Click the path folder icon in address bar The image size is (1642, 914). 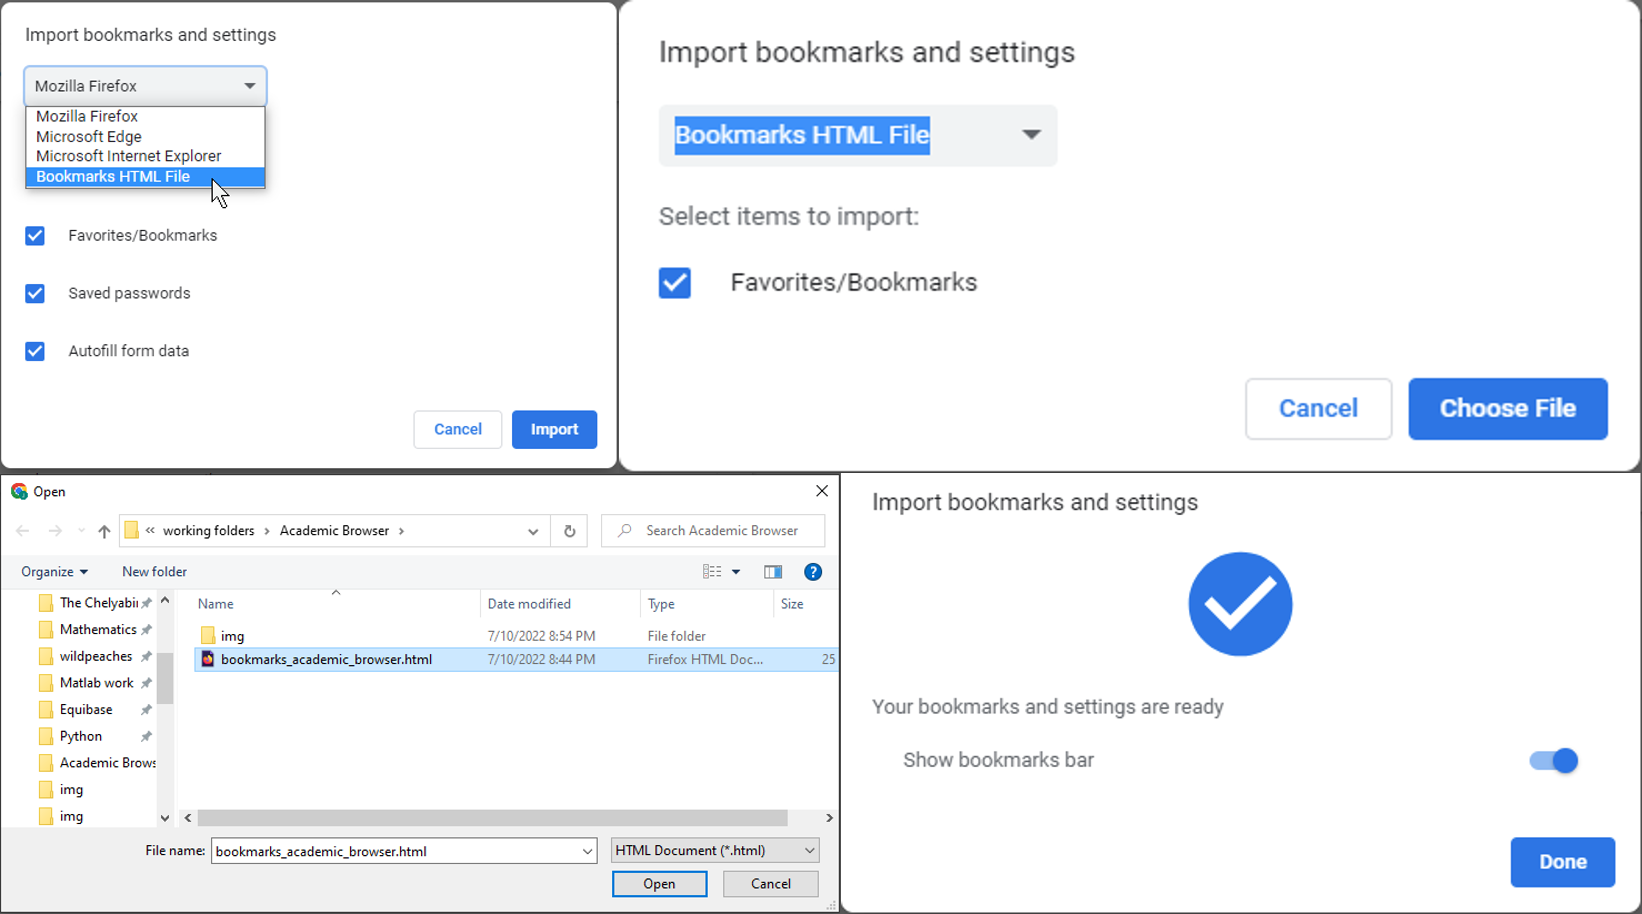pyautogui.click(x=132, y=531)
